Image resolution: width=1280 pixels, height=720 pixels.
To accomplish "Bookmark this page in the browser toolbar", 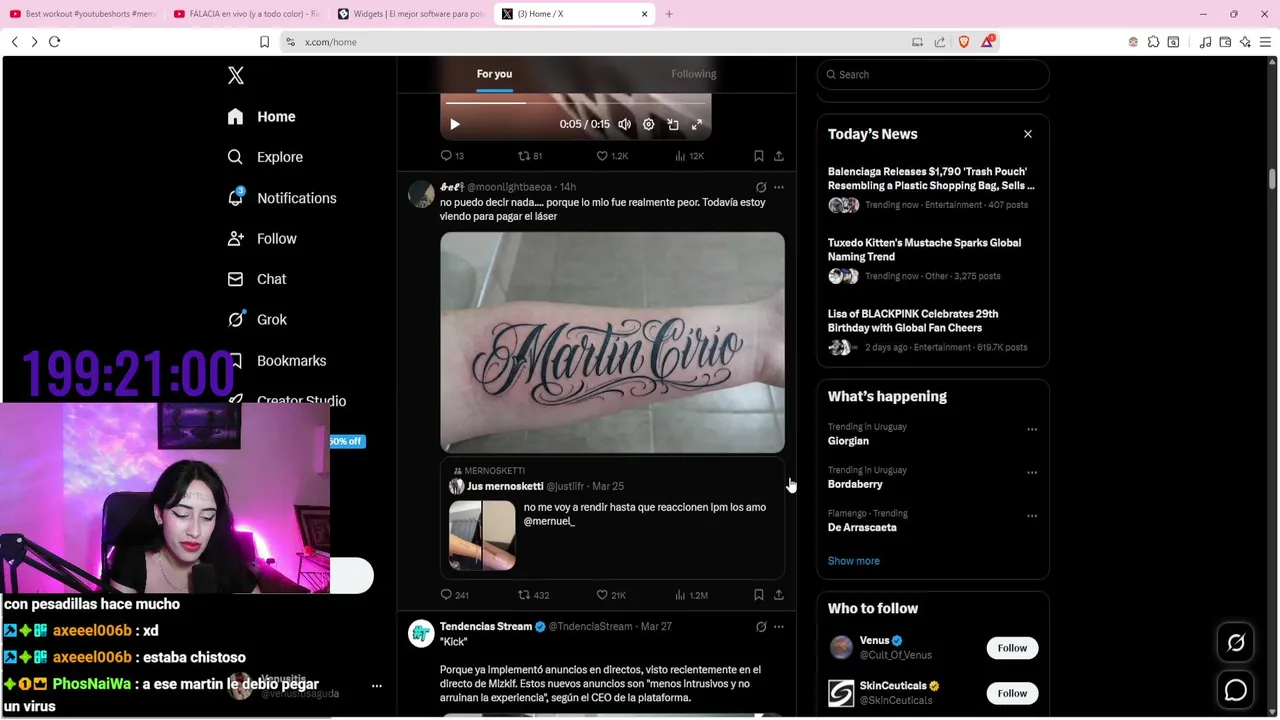I will 264,42.
